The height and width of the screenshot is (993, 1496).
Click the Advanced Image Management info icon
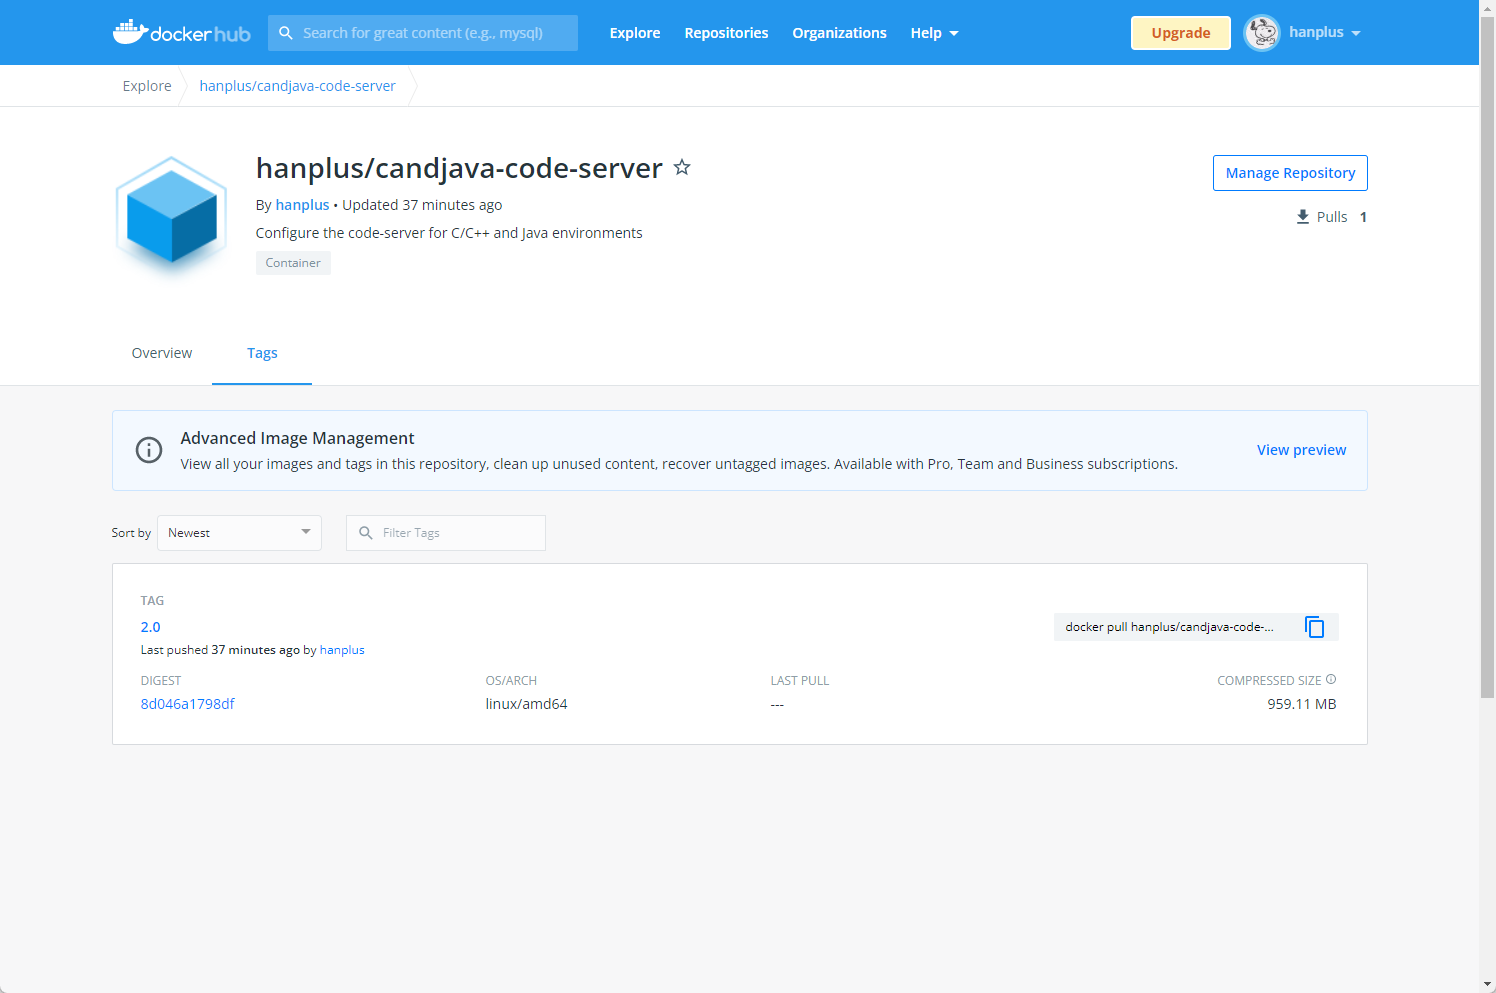(x=149, y=450)
